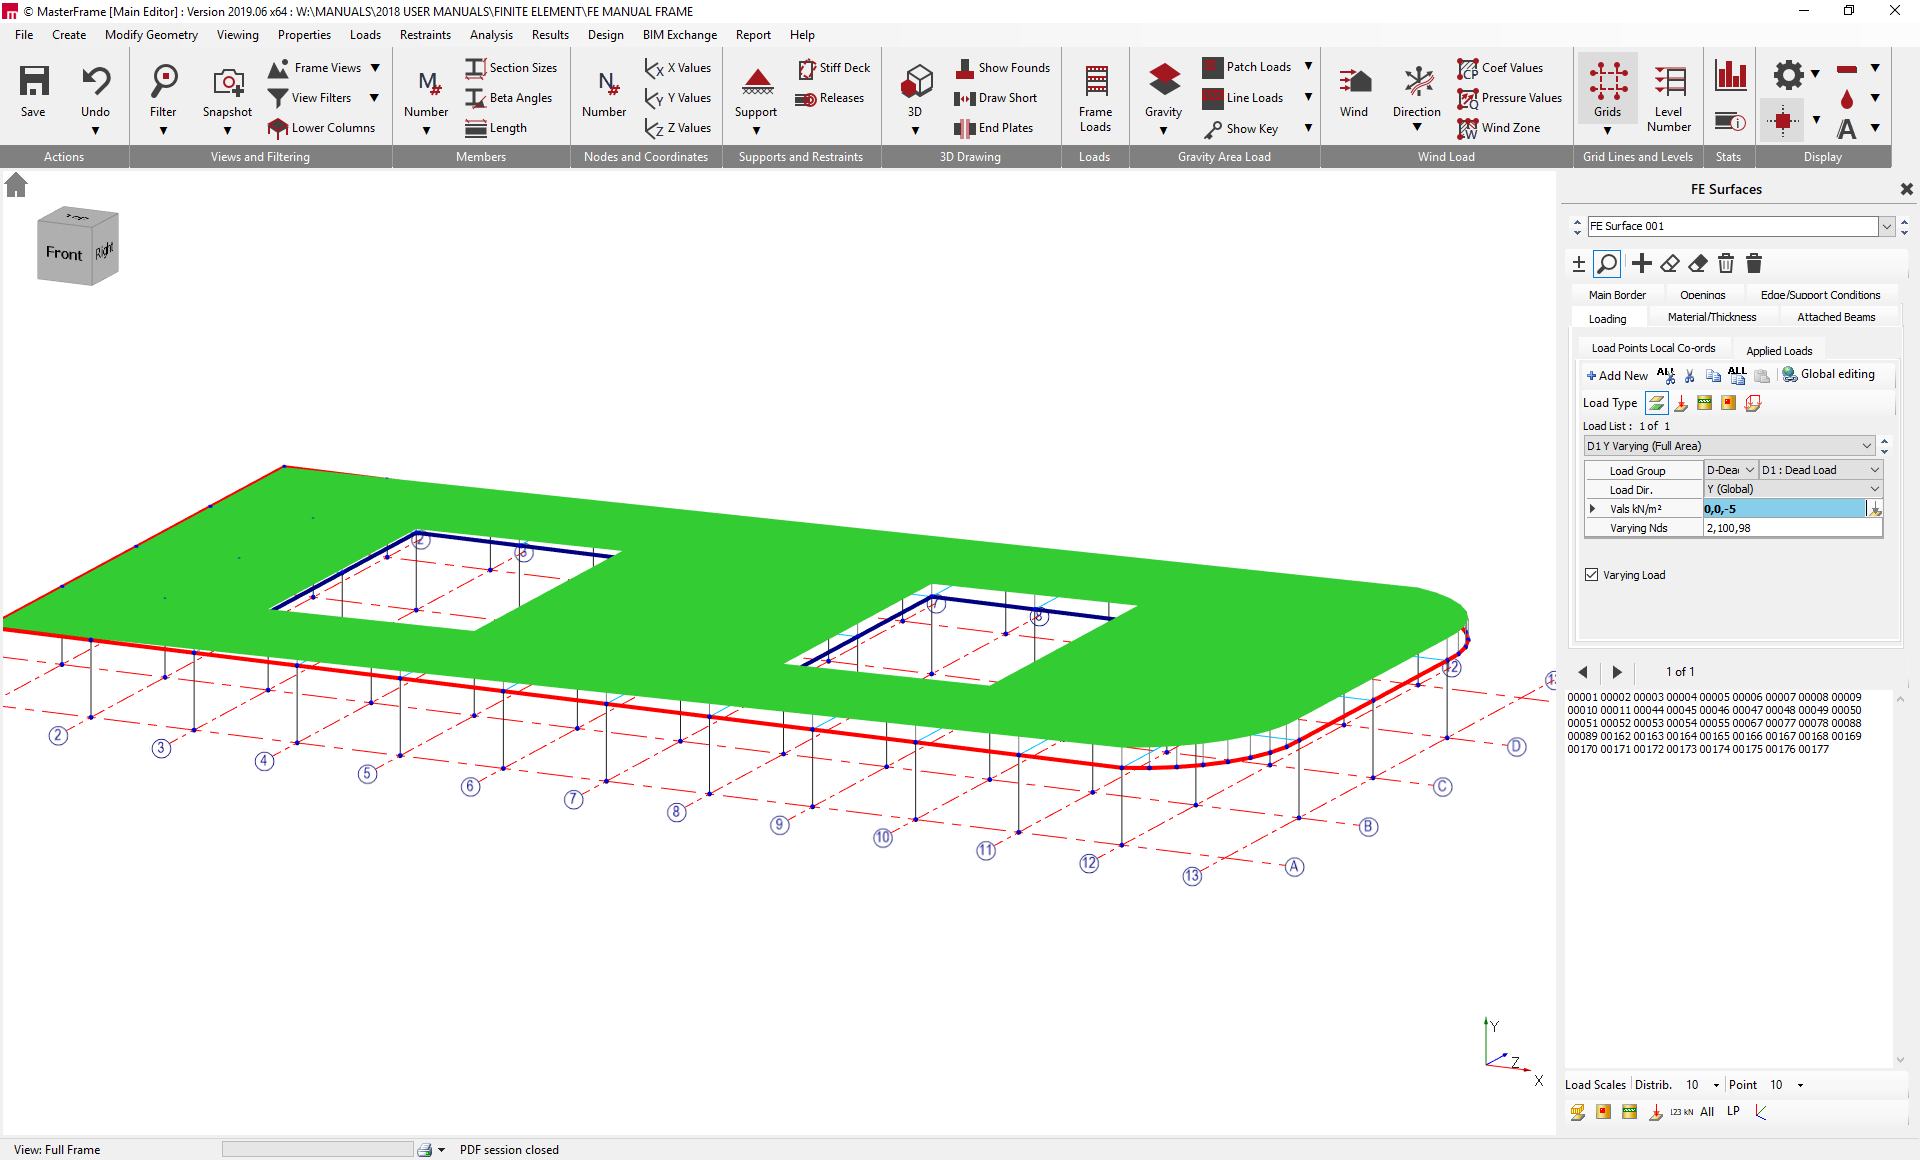Click the Varying Nds field showing 2,100,98
This screenshot has height=1160, width=1920.
1793,528
